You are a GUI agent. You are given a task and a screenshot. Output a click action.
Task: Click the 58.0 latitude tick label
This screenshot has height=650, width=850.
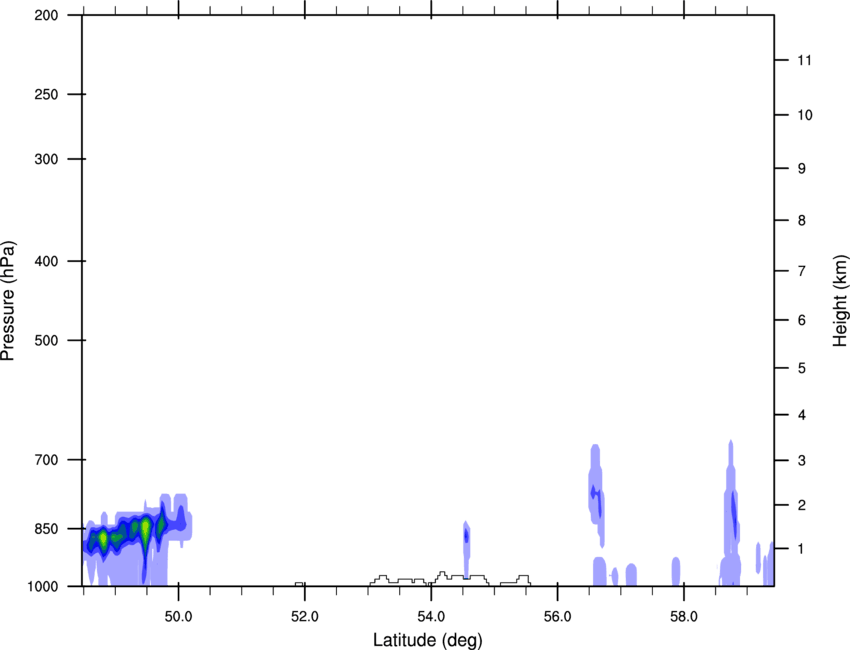point(684,616)
